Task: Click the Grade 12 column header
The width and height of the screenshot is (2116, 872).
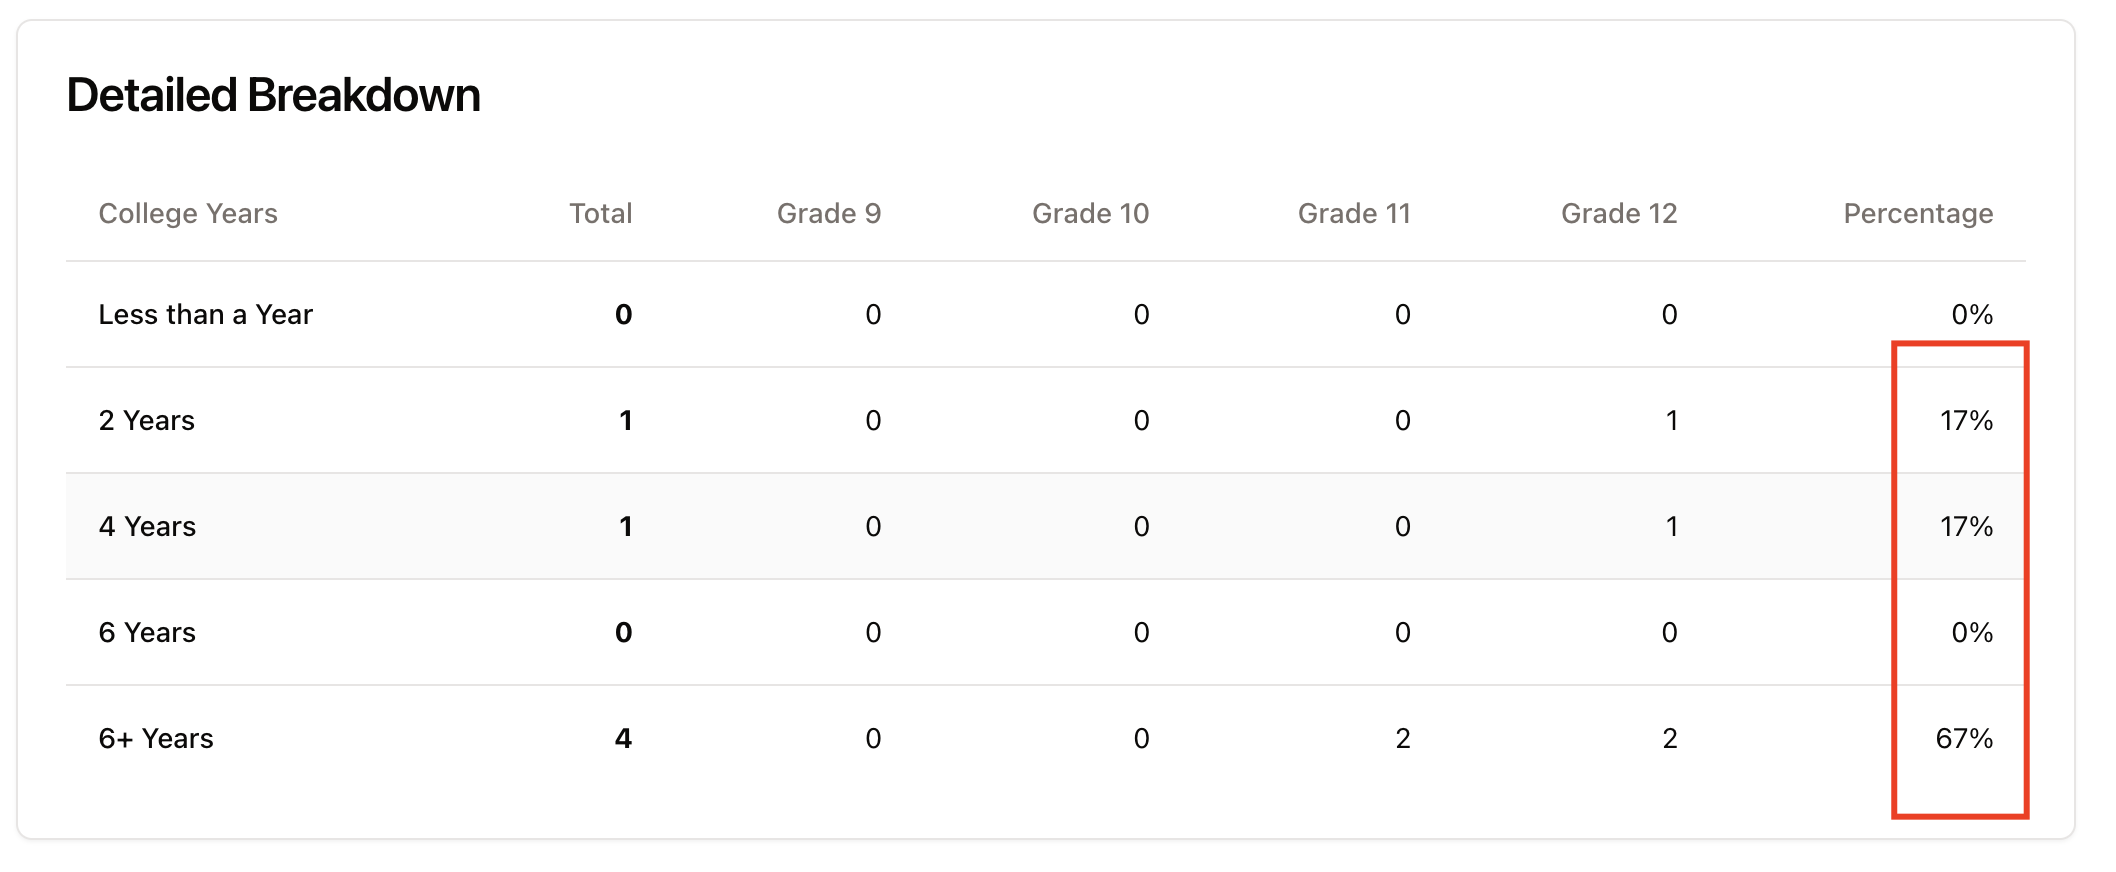Action: click(1618, 213)
